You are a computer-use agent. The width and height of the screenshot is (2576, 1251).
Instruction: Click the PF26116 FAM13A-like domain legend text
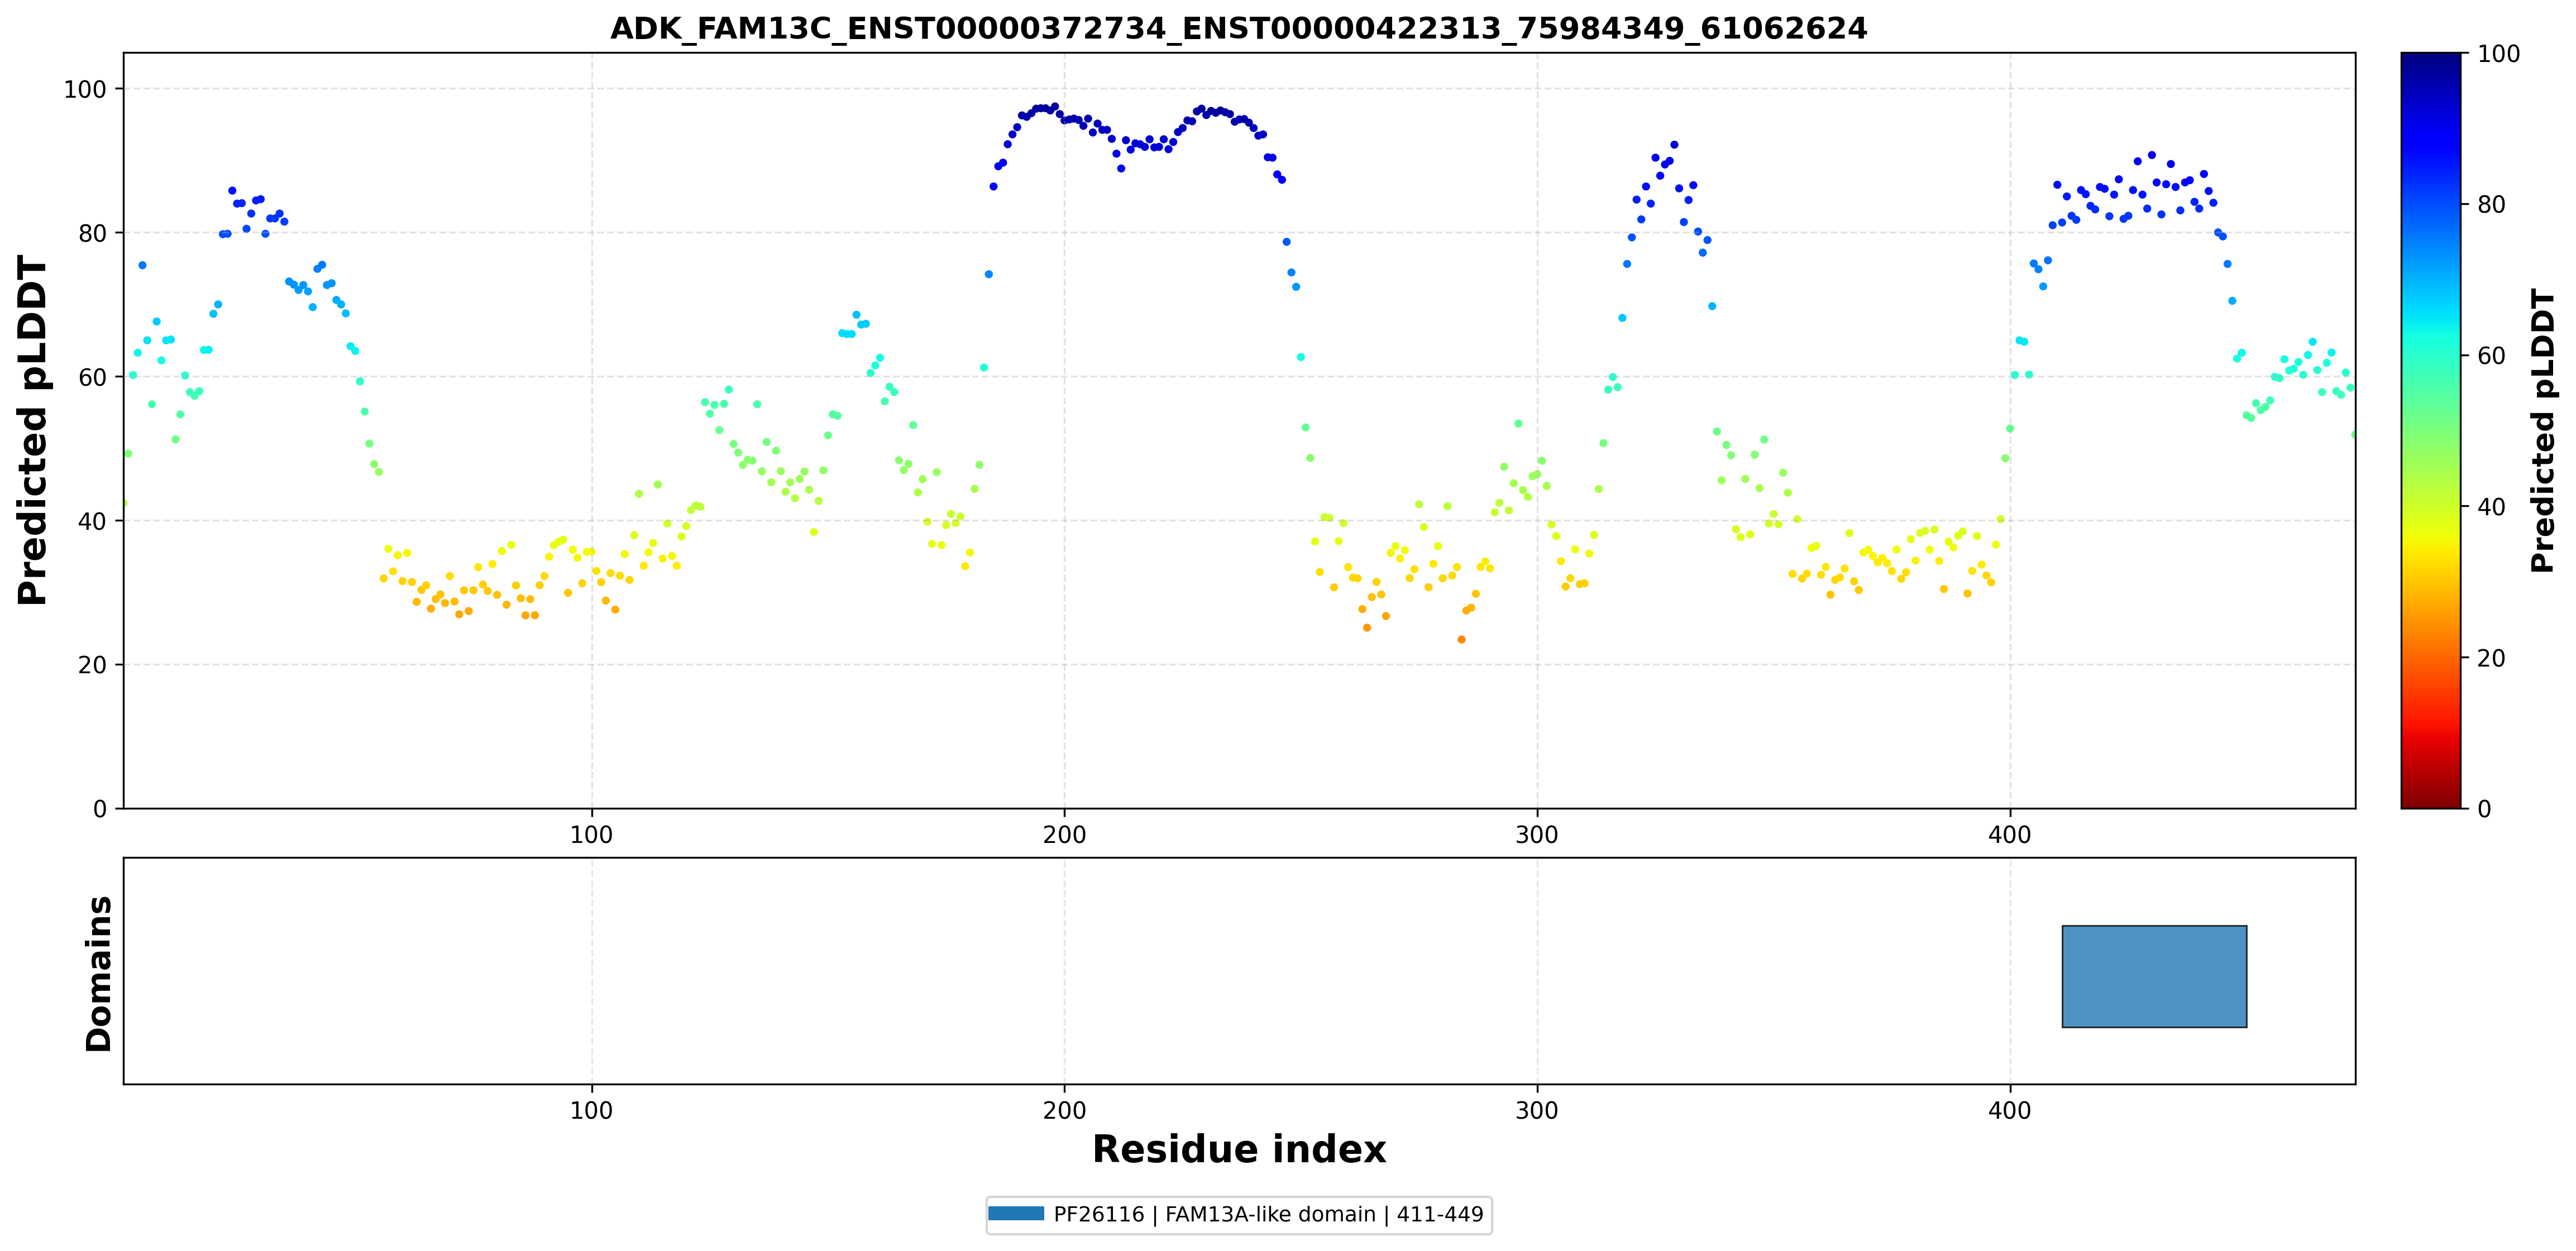point(1268,1214)
